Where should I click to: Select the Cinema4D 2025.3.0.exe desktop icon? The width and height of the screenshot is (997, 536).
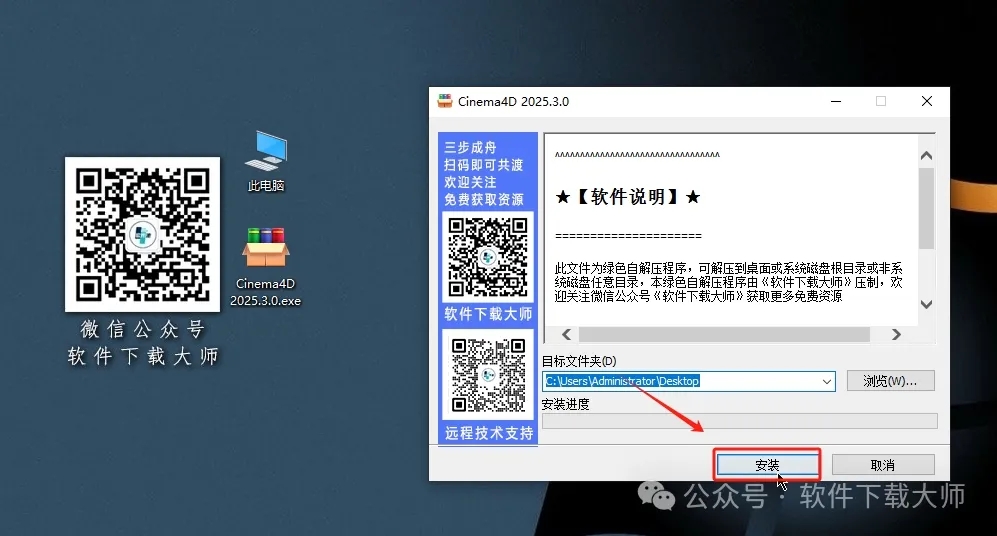(x=266, y=267)
